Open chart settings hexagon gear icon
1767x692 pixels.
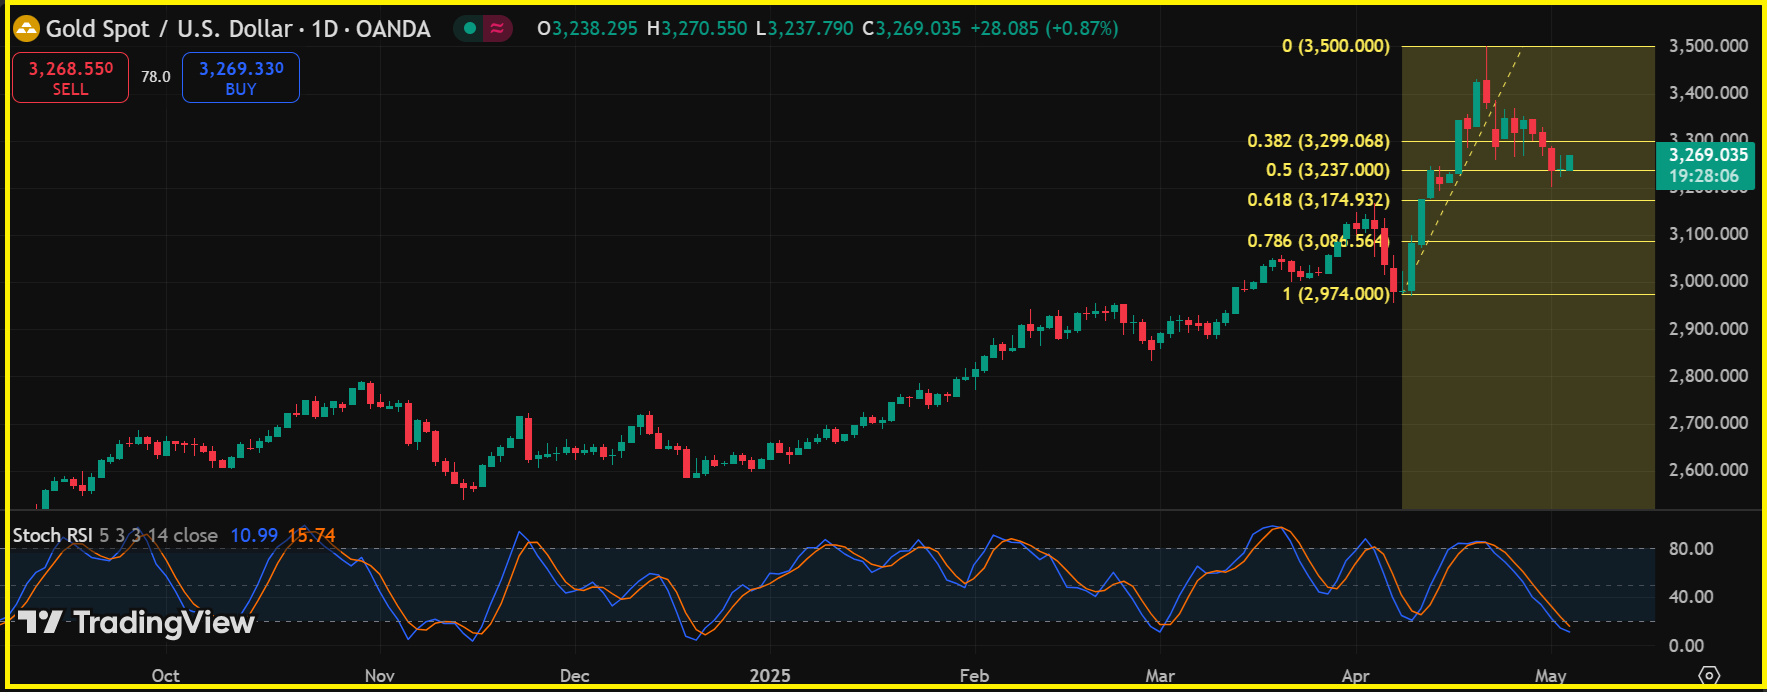click(1709, 675)
